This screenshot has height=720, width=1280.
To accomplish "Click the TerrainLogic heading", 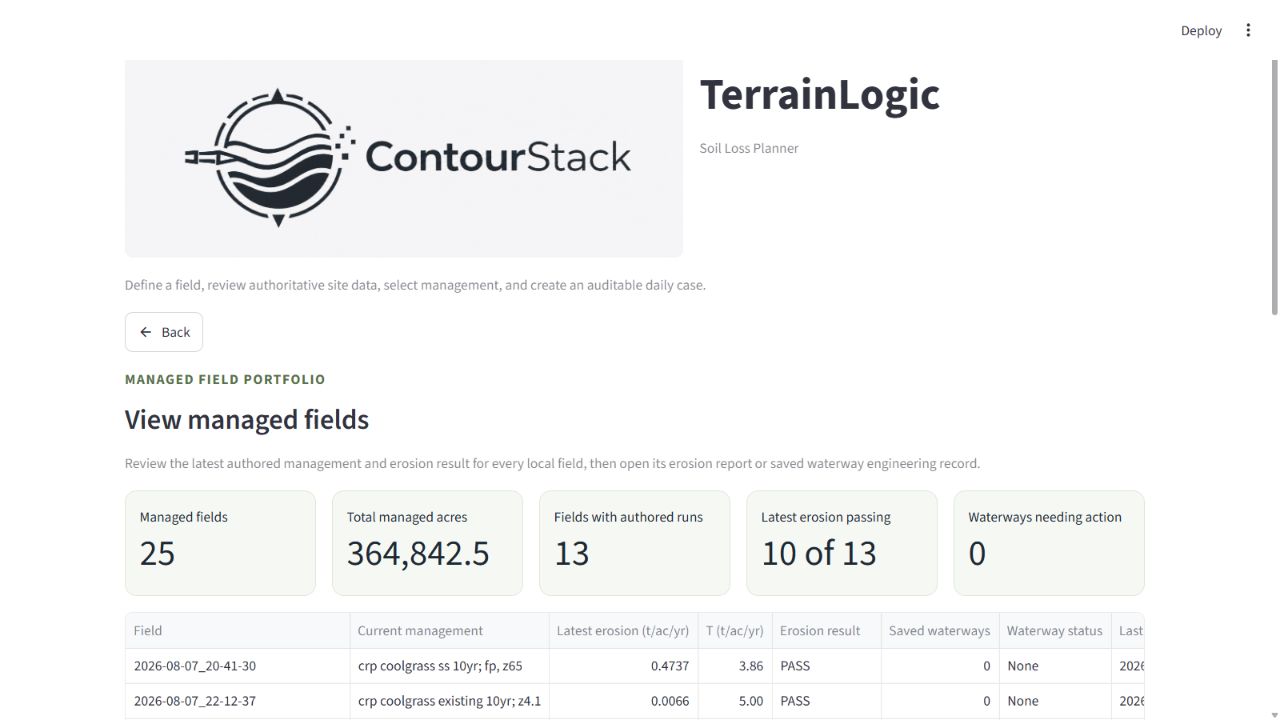I will click(820, 94).
